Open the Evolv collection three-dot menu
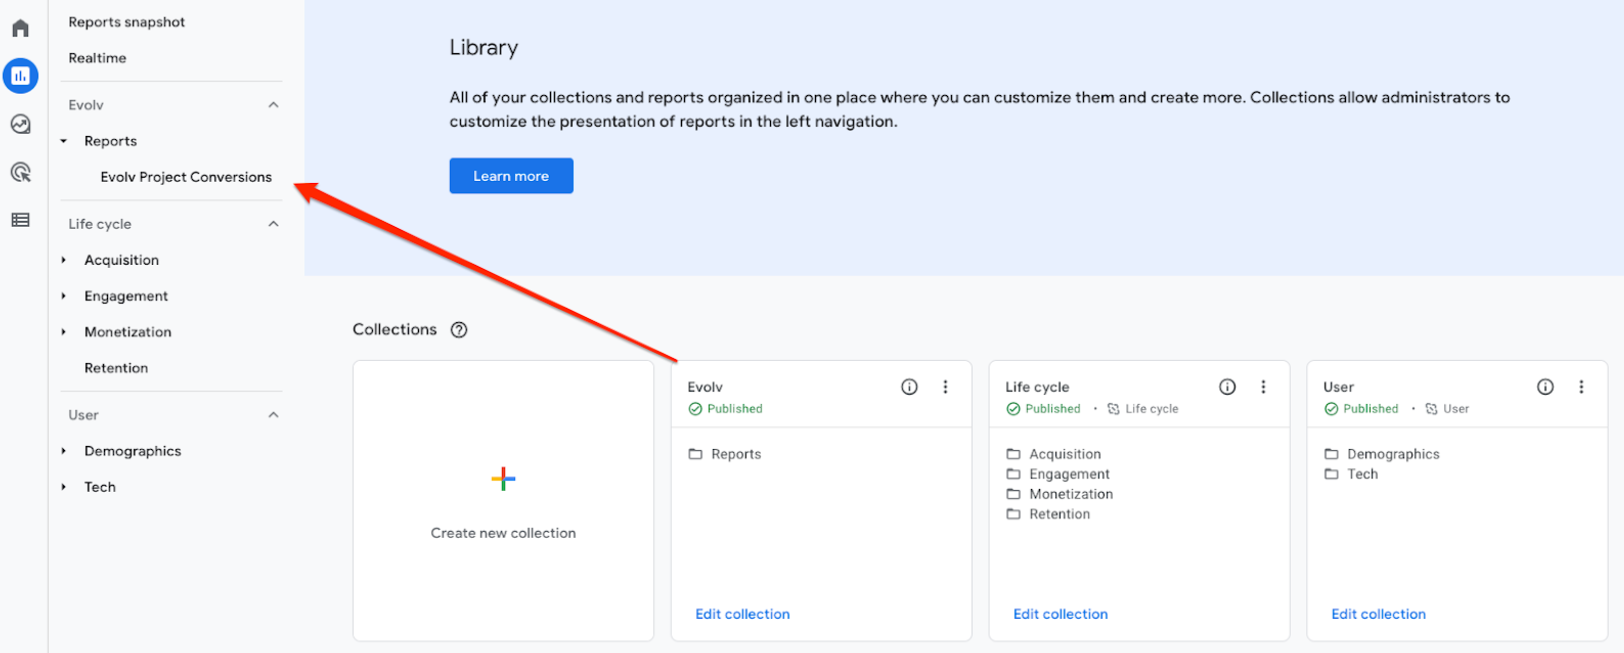The width and height of the screenshot is (1624, 653). click(945, 387)
